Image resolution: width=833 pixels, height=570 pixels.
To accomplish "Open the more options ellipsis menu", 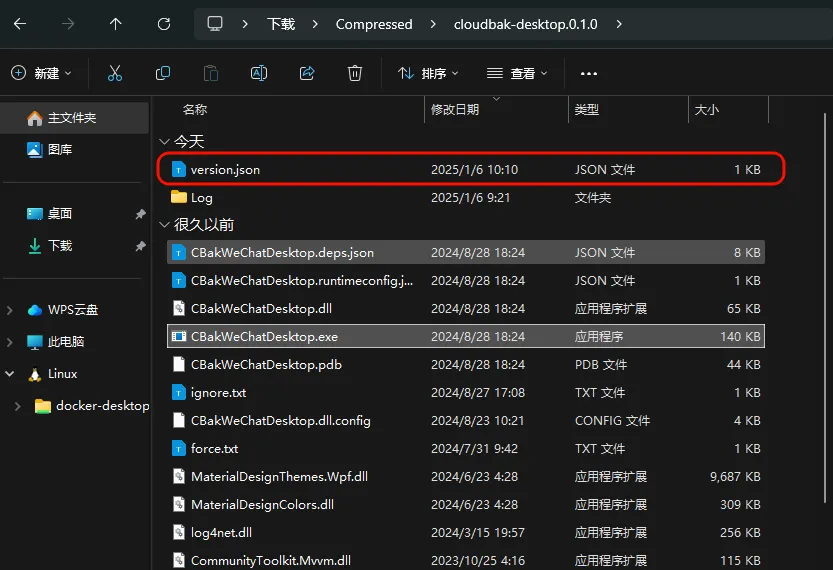I will 588,73.
